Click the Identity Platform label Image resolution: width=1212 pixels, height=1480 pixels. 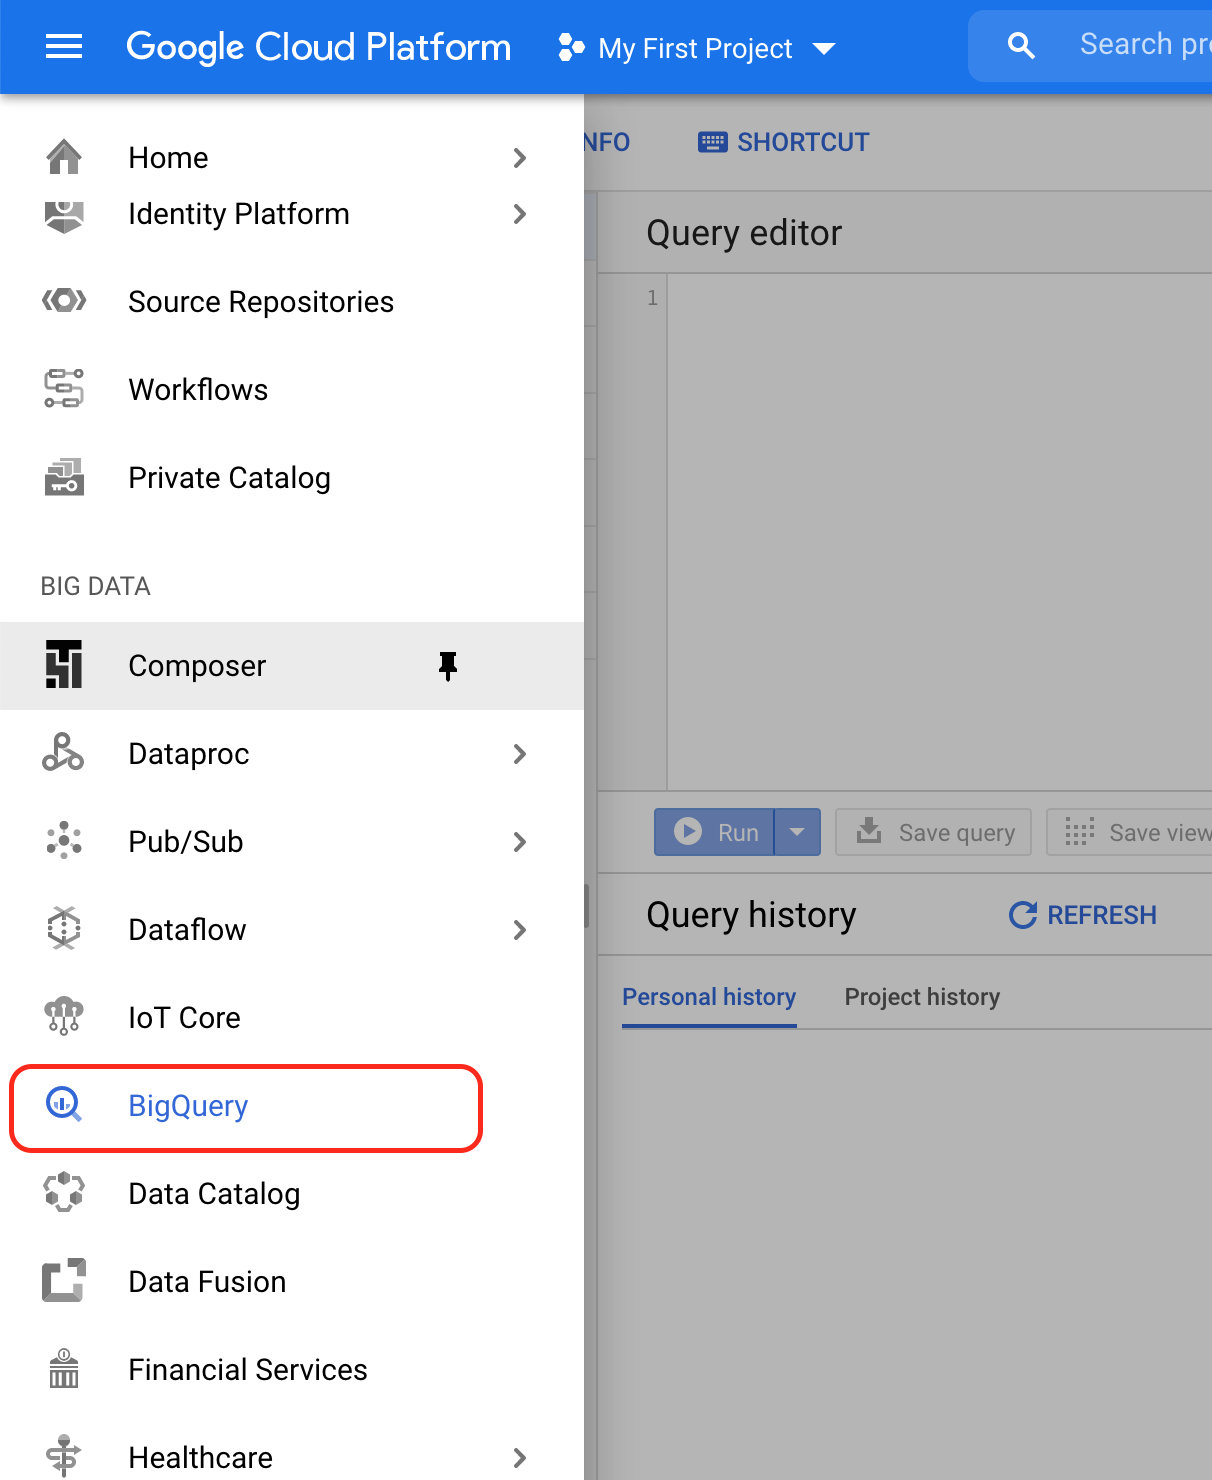pos(239,214)
